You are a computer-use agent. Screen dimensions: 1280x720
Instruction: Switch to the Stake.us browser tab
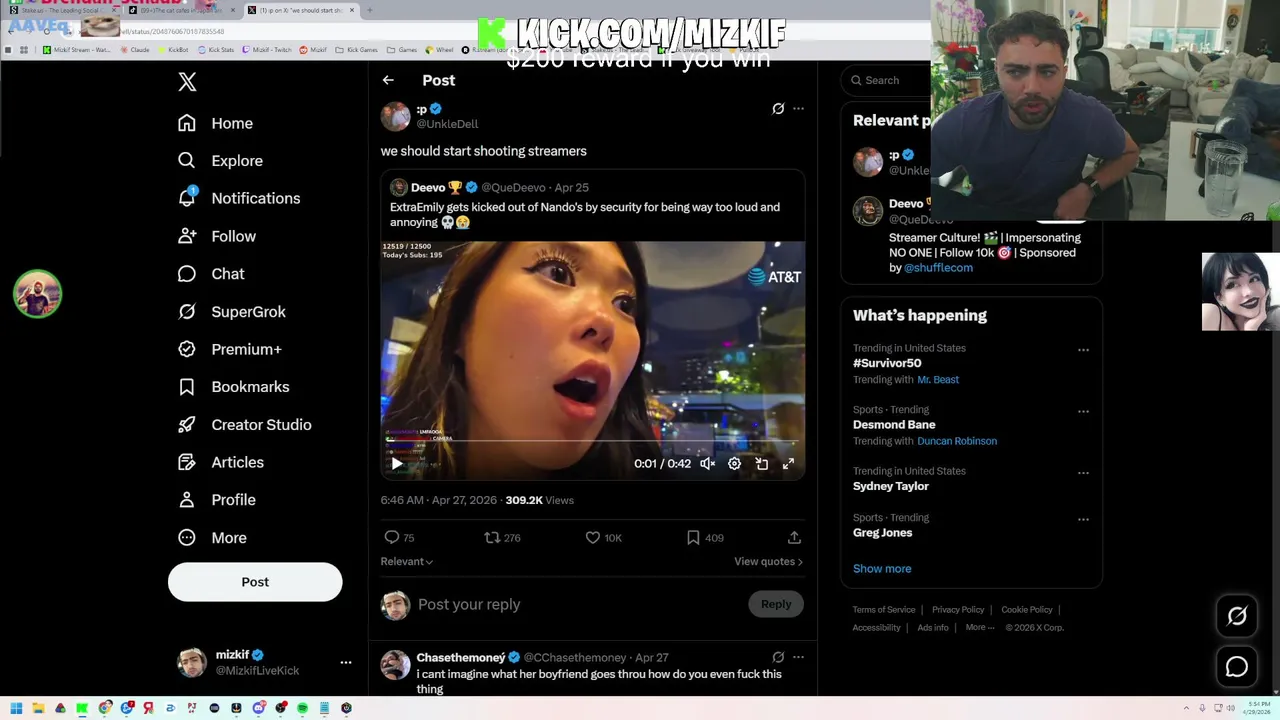(62, 10)
